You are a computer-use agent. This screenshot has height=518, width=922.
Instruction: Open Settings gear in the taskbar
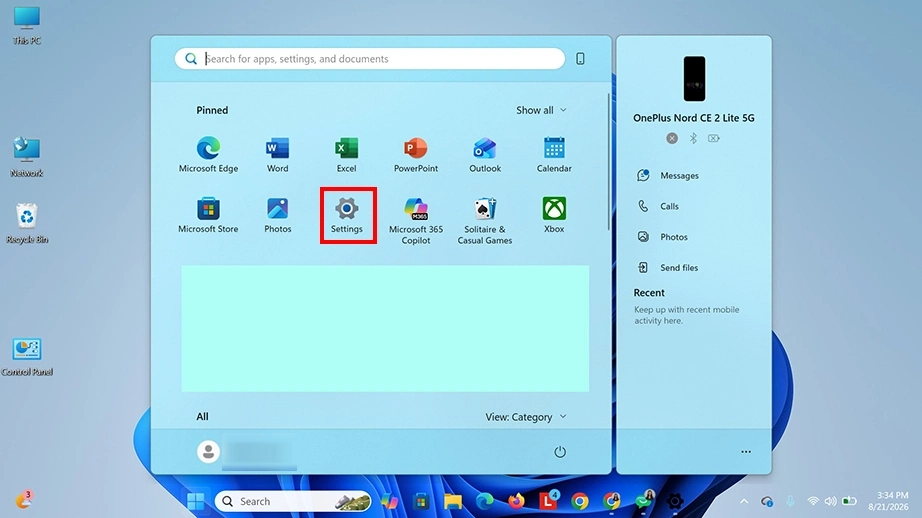675,502
